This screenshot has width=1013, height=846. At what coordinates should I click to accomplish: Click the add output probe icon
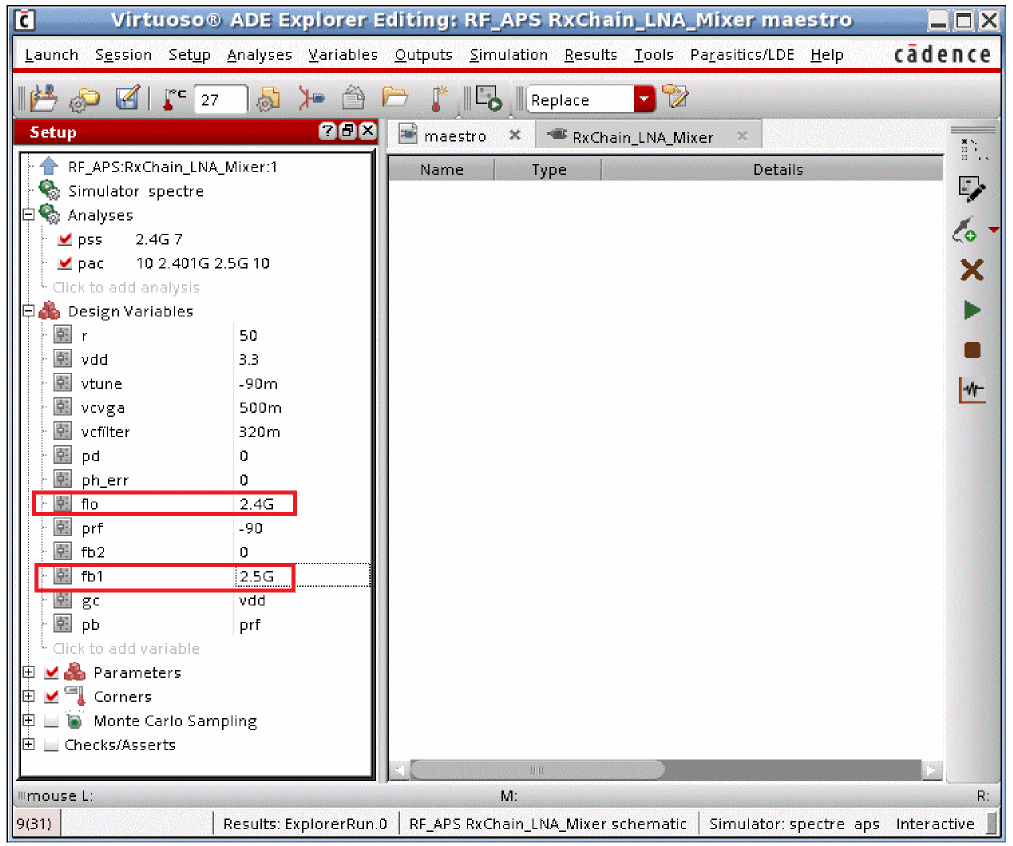[965, 231]
